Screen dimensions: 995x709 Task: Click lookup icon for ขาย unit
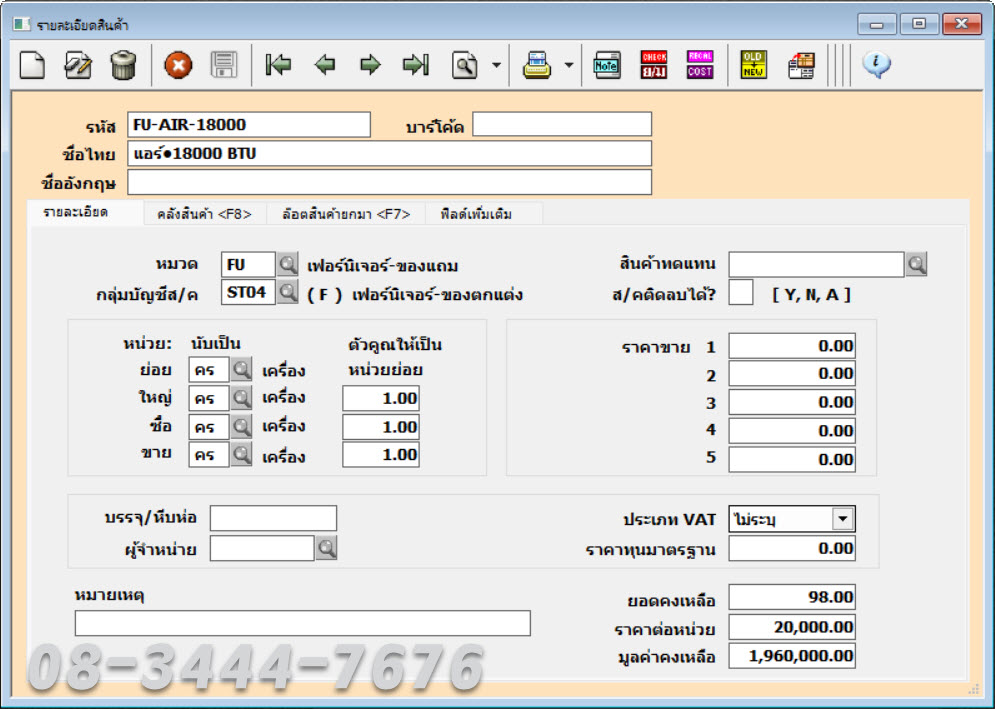tap(241, 454)
